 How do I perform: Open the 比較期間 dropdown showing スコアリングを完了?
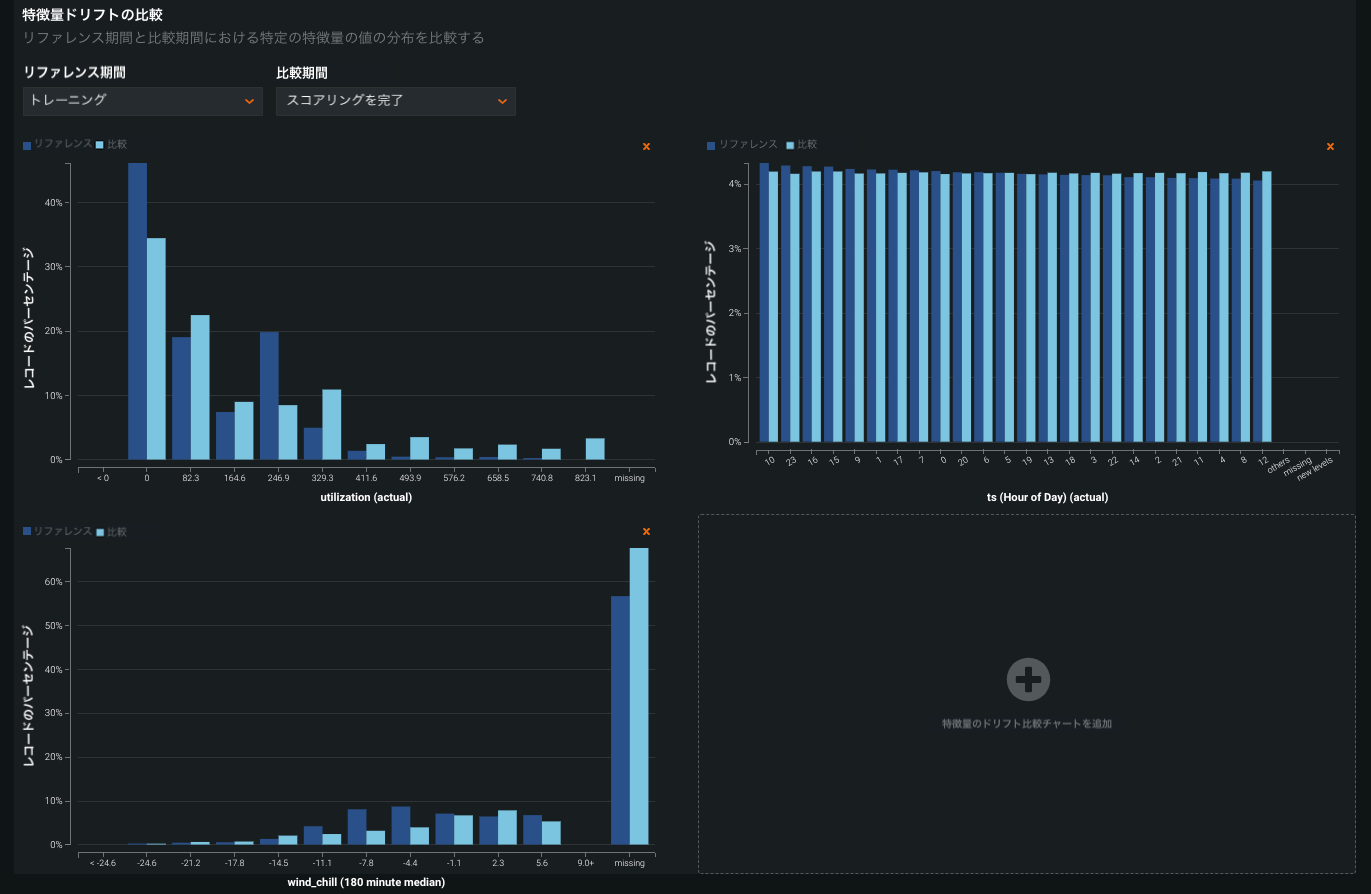click(396, 101)
